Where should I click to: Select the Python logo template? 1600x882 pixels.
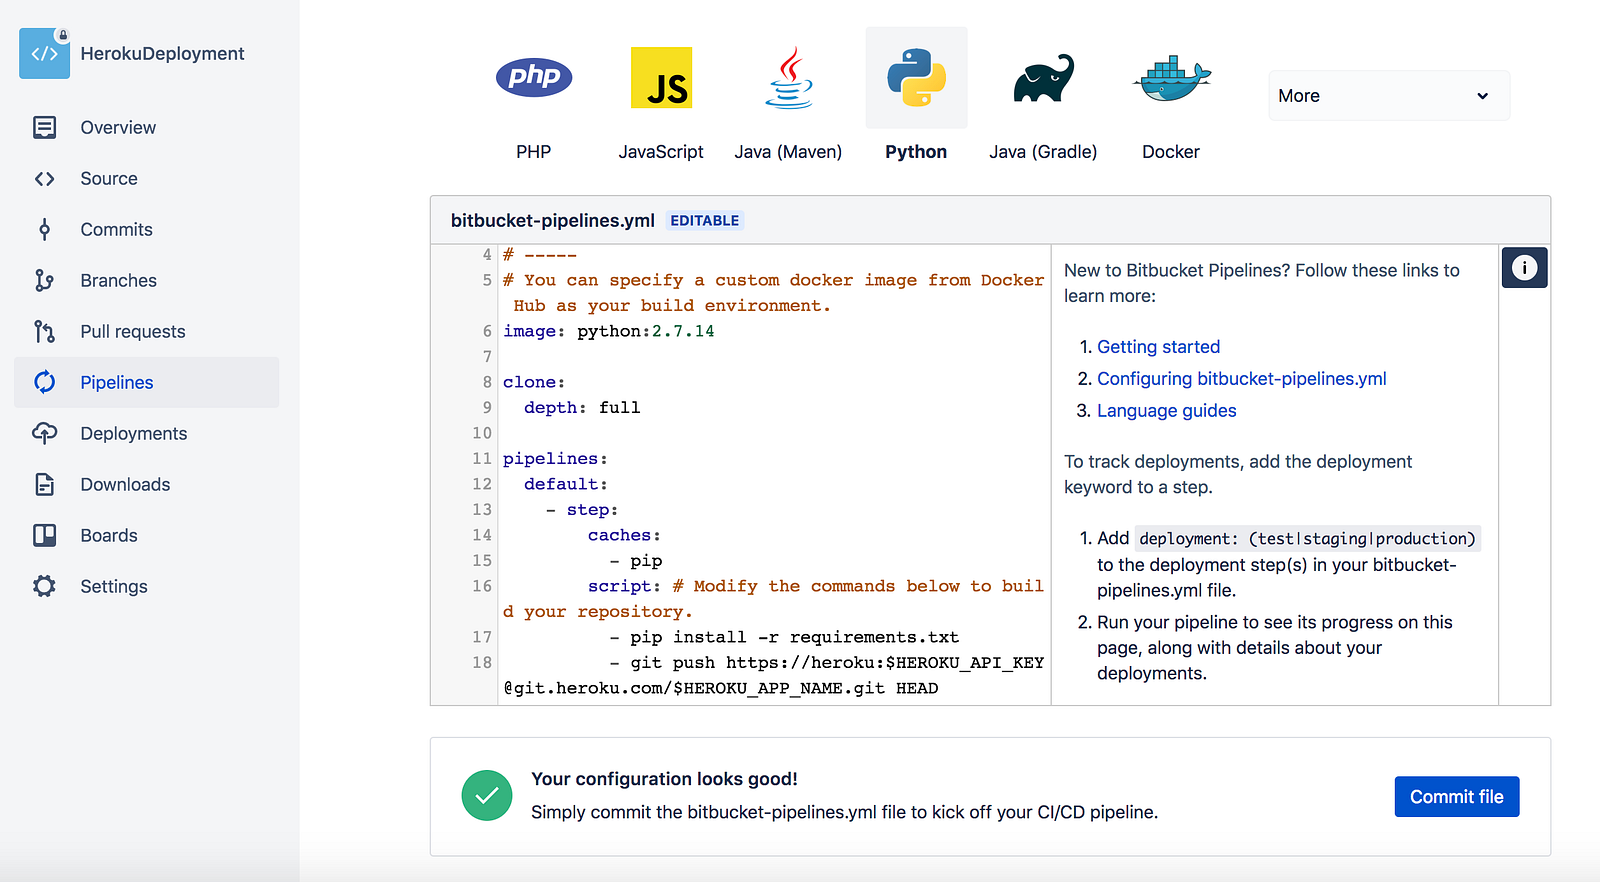point(916,77)
